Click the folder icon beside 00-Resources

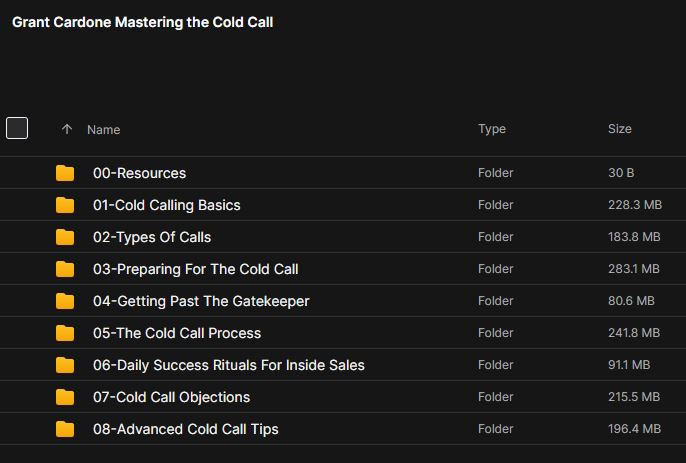point(65,173)
